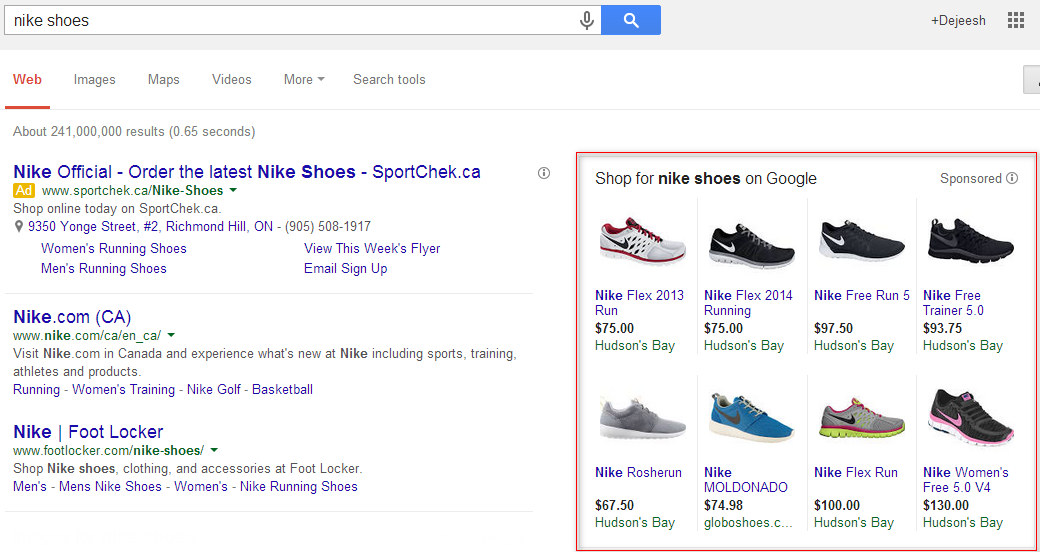Open Nike Rosherun product title
Screen dimensions: 1040x552
(638, 472)
